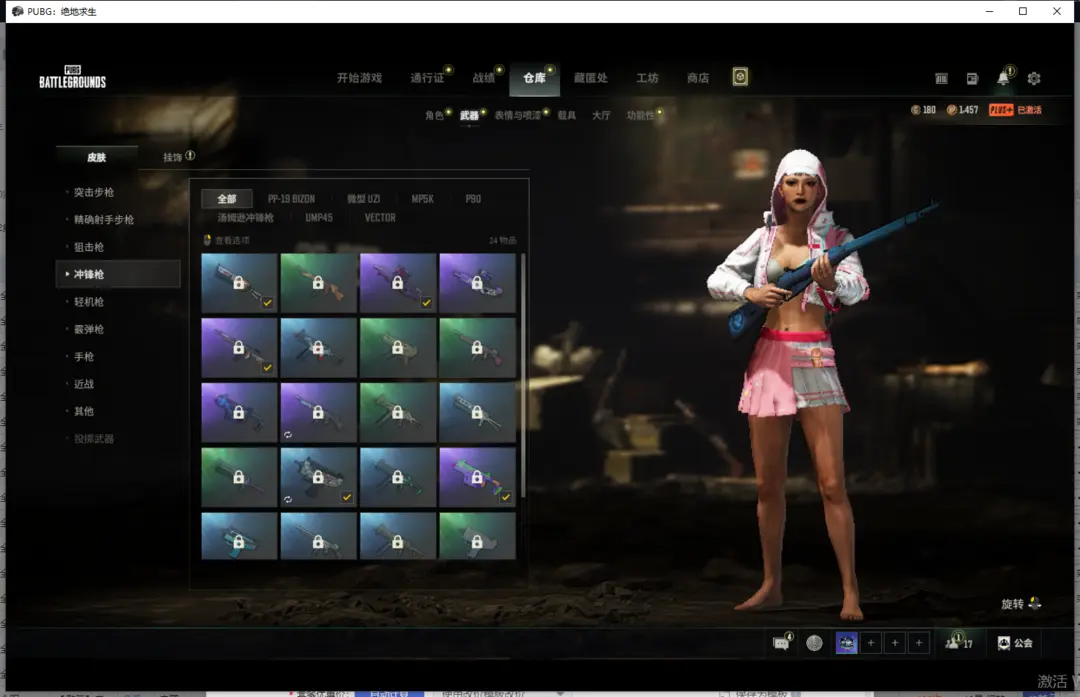This screenshot has width=1080, height=697.
Task: Toggle checkmark on first skin in second row
Action: (267, 367)
